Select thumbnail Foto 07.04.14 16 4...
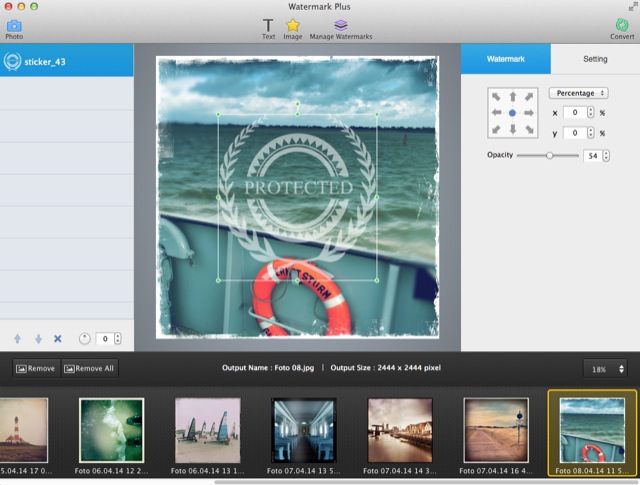 pyautogui.click(x=496, y=430)
